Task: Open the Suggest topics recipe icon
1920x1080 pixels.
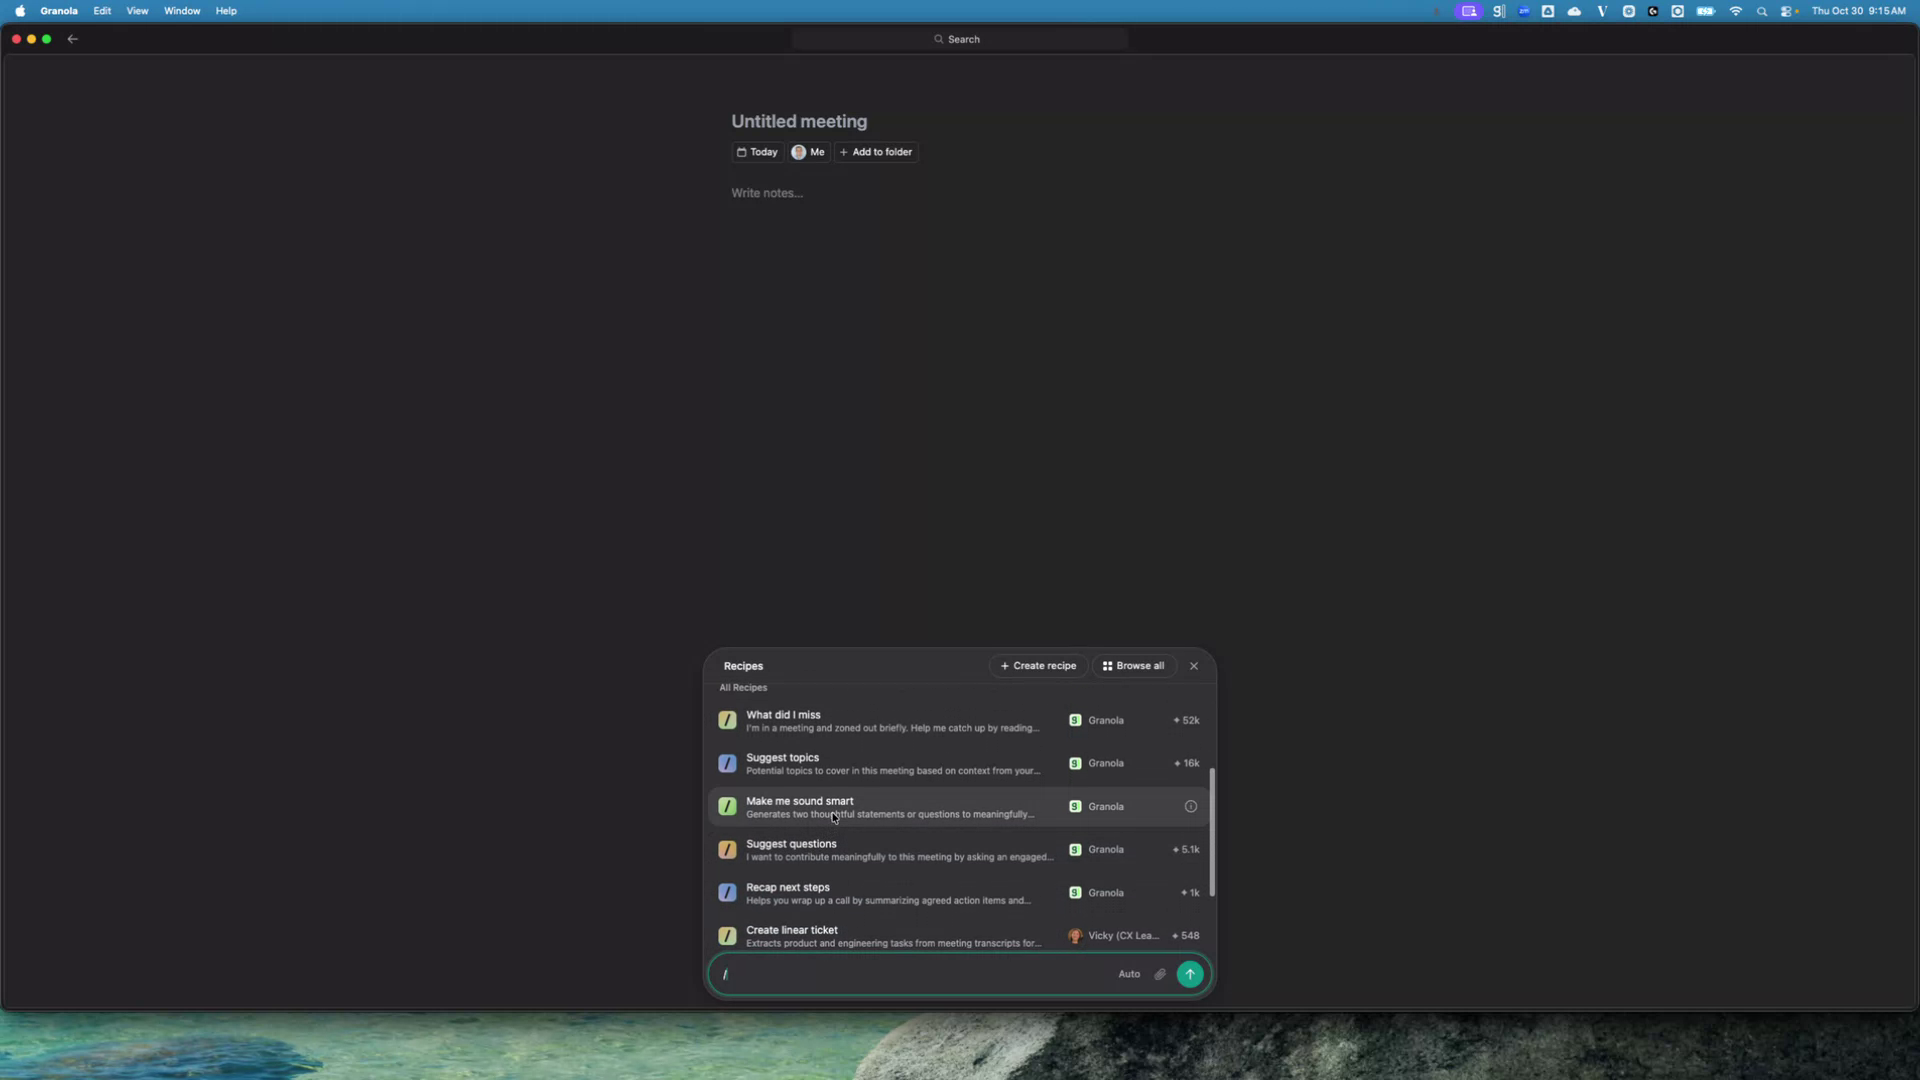Action: (728, 763)
